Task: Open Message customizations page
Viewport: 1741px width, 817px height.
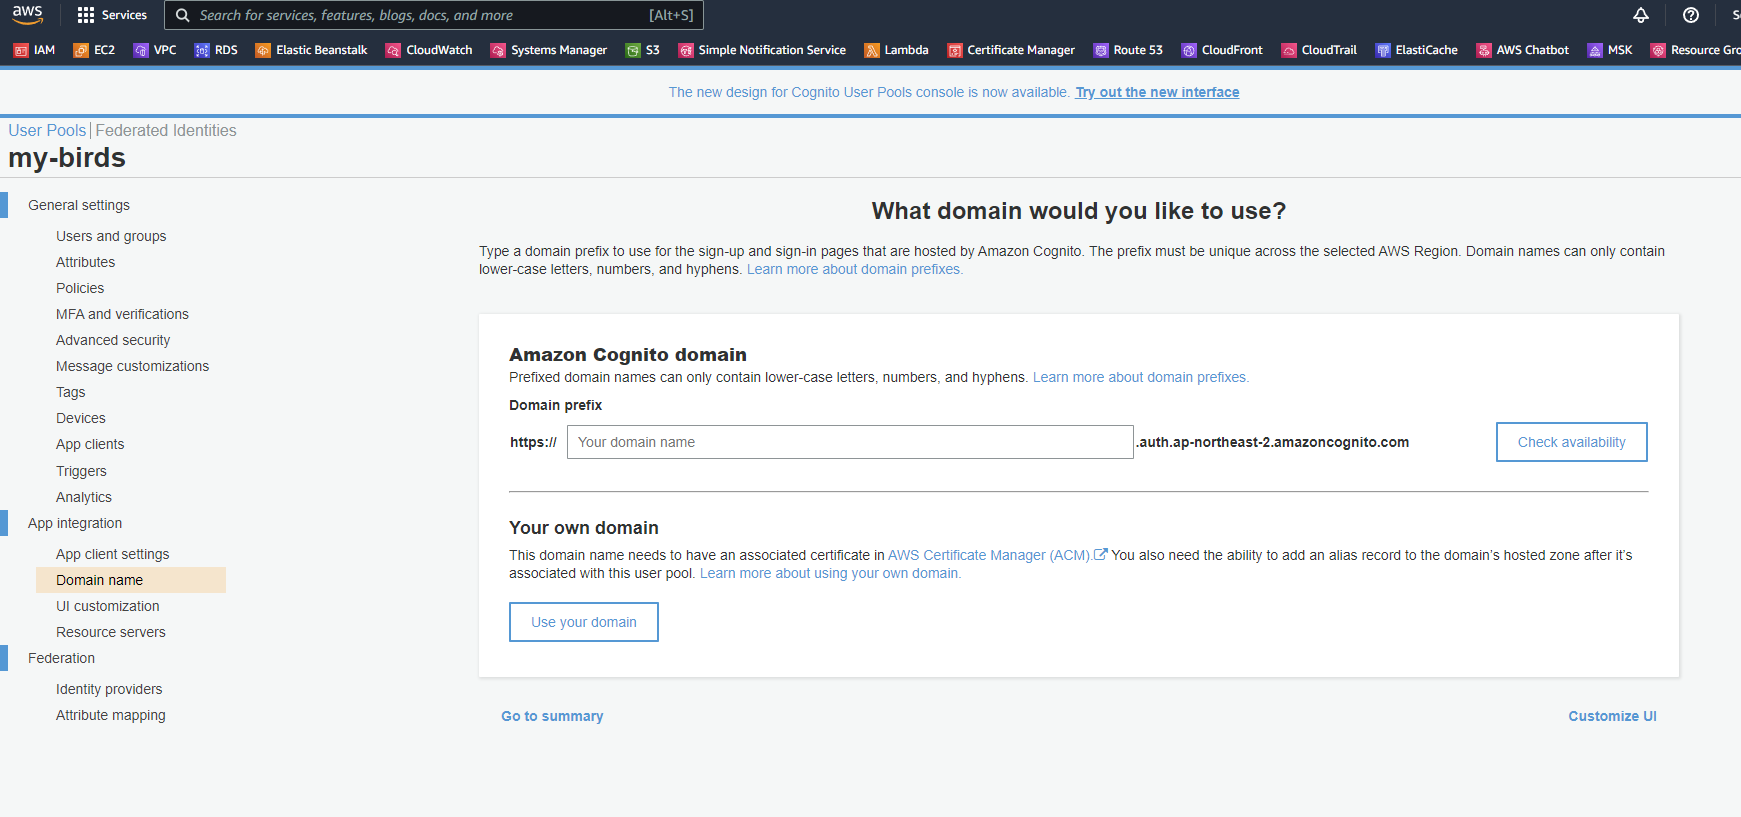Action: click(x=132, y=366)
